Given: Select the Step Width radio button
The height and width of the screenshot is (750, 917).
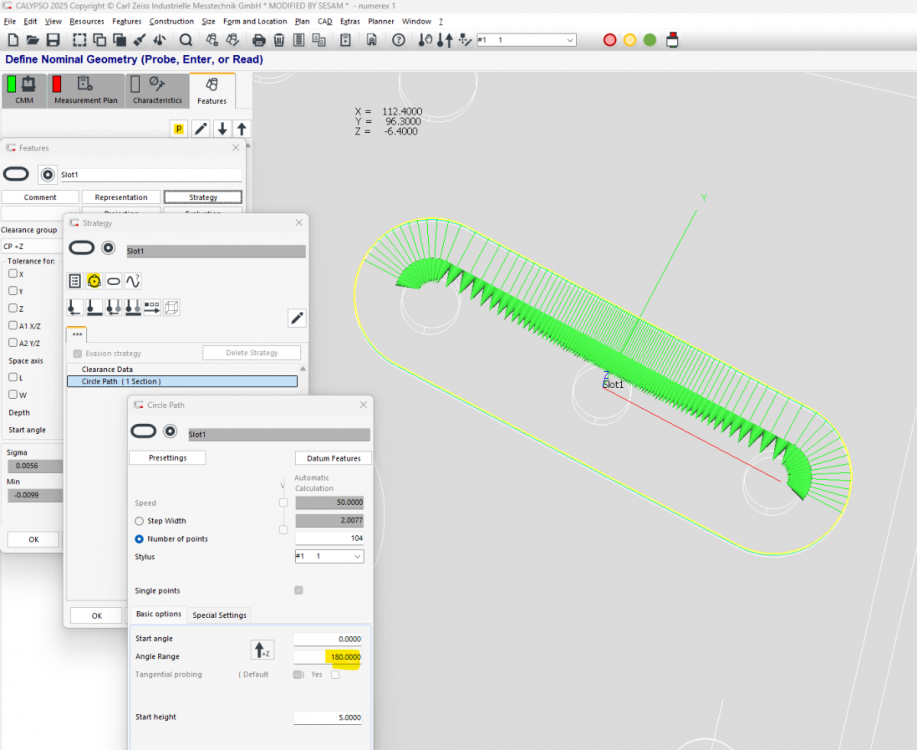Looking at the screenshot, I should click(x=139, y=521).
